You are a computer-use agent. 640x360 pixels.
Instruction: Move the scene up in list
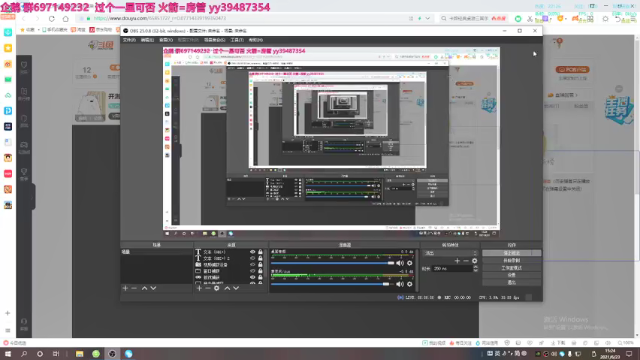click(144, 288)
